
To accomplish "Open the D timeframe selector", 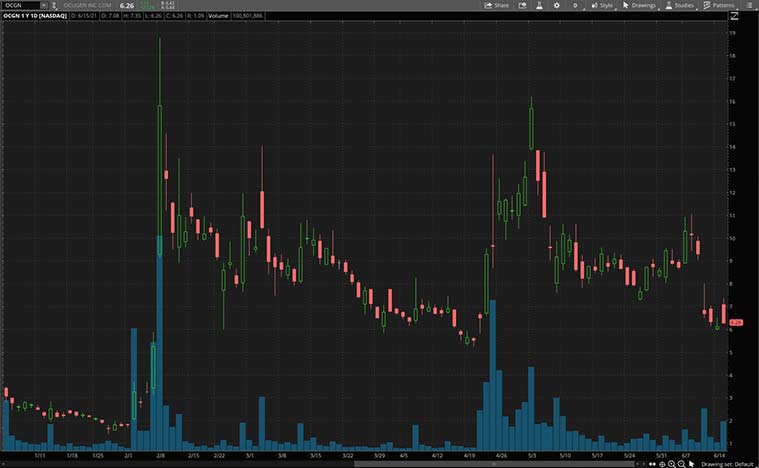I will click(575, 5).
